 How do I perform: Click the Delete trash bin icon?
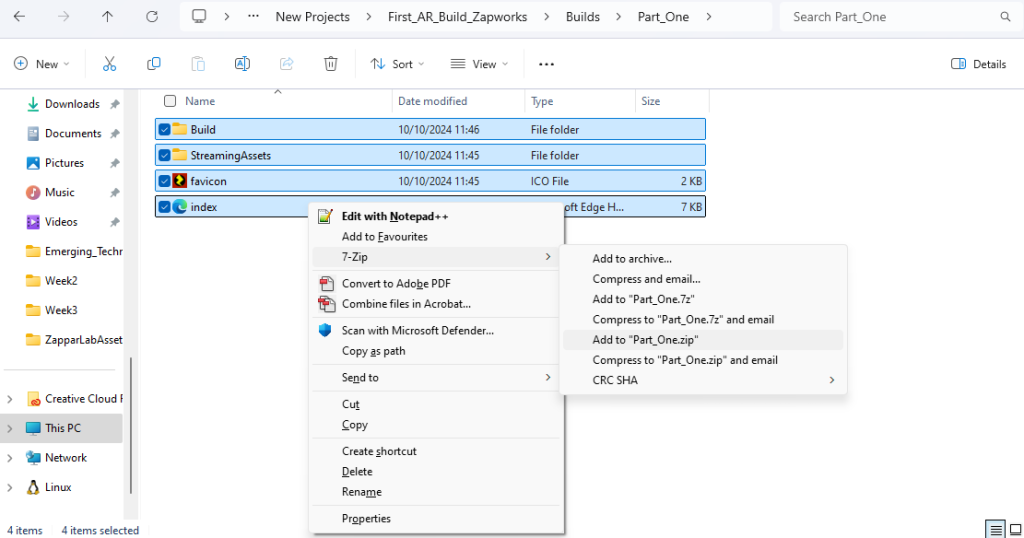click(330, 64)
